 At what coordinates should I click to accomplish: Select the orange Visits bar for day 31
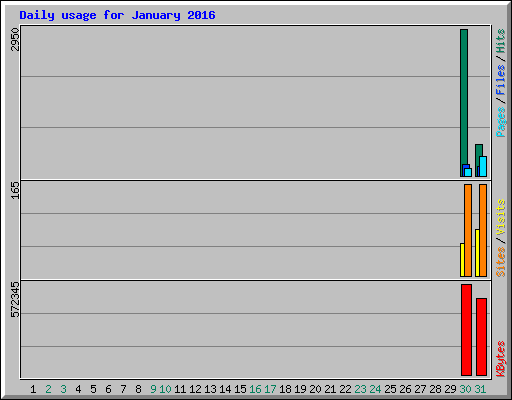pos(483,230)
